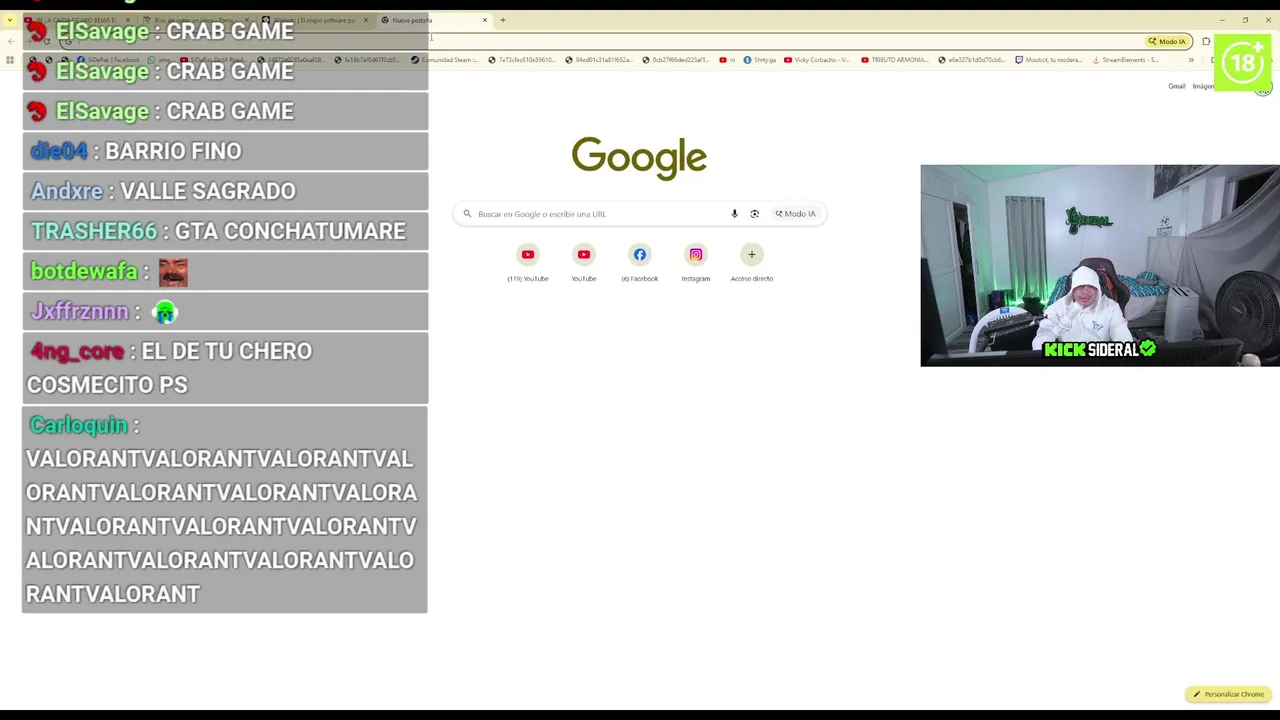Open Google Lens image search icon
The image size is (1280, 720).
(x=755, y=214)
